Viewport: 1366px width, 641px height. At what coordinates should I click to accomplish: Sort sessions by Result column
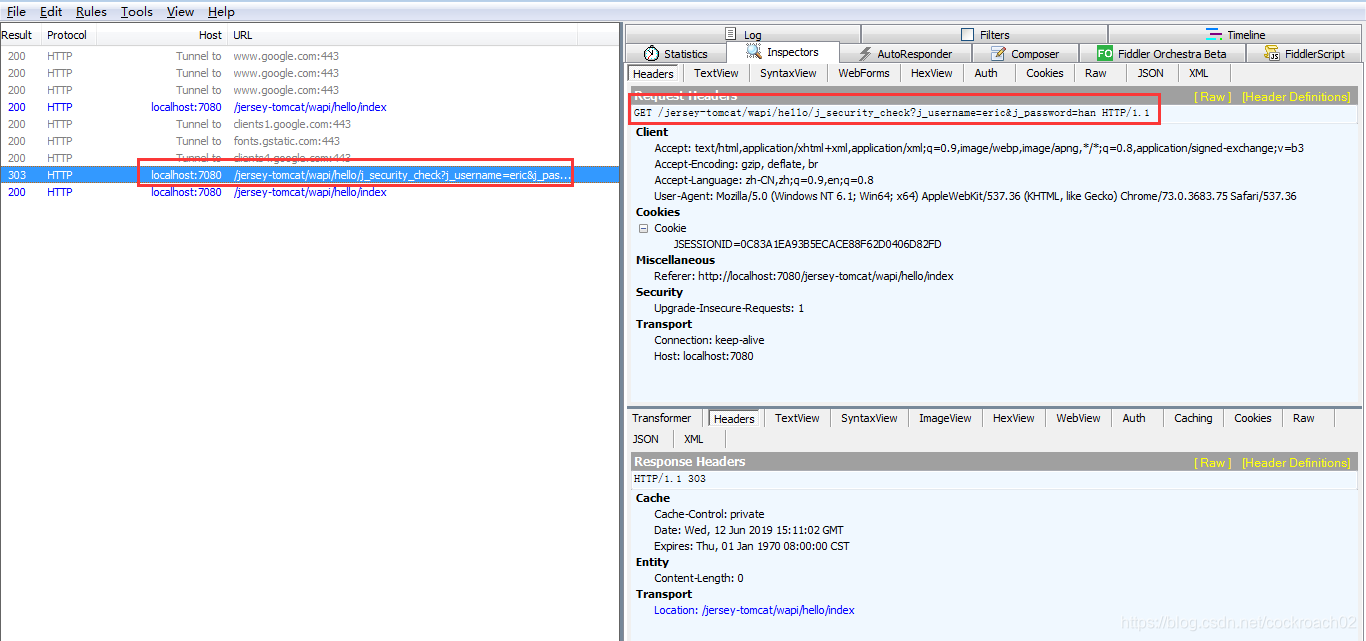(20, 35)
